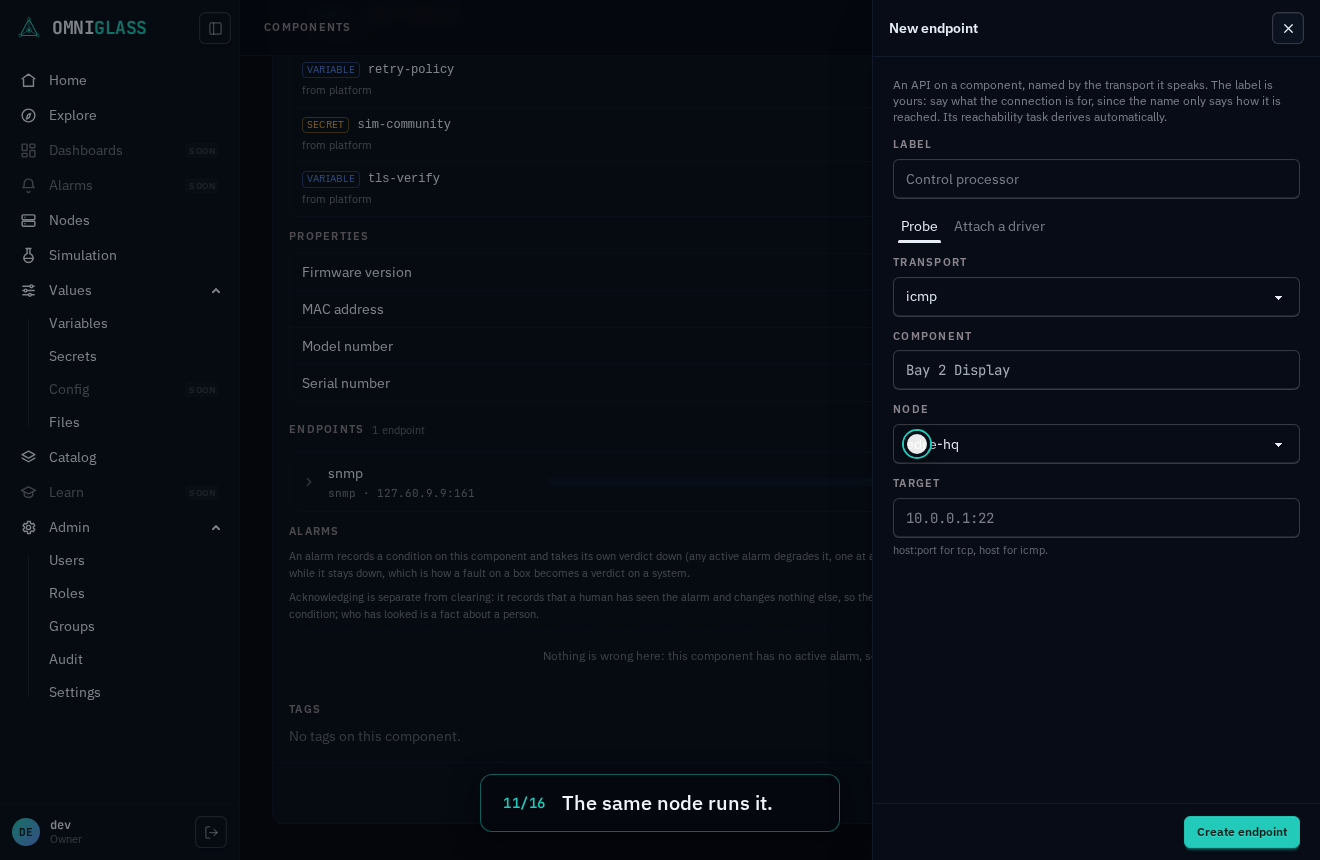Click the retry-policy variable row
The width and height of the screenshot is (1320, 860).
click(580, 79)
